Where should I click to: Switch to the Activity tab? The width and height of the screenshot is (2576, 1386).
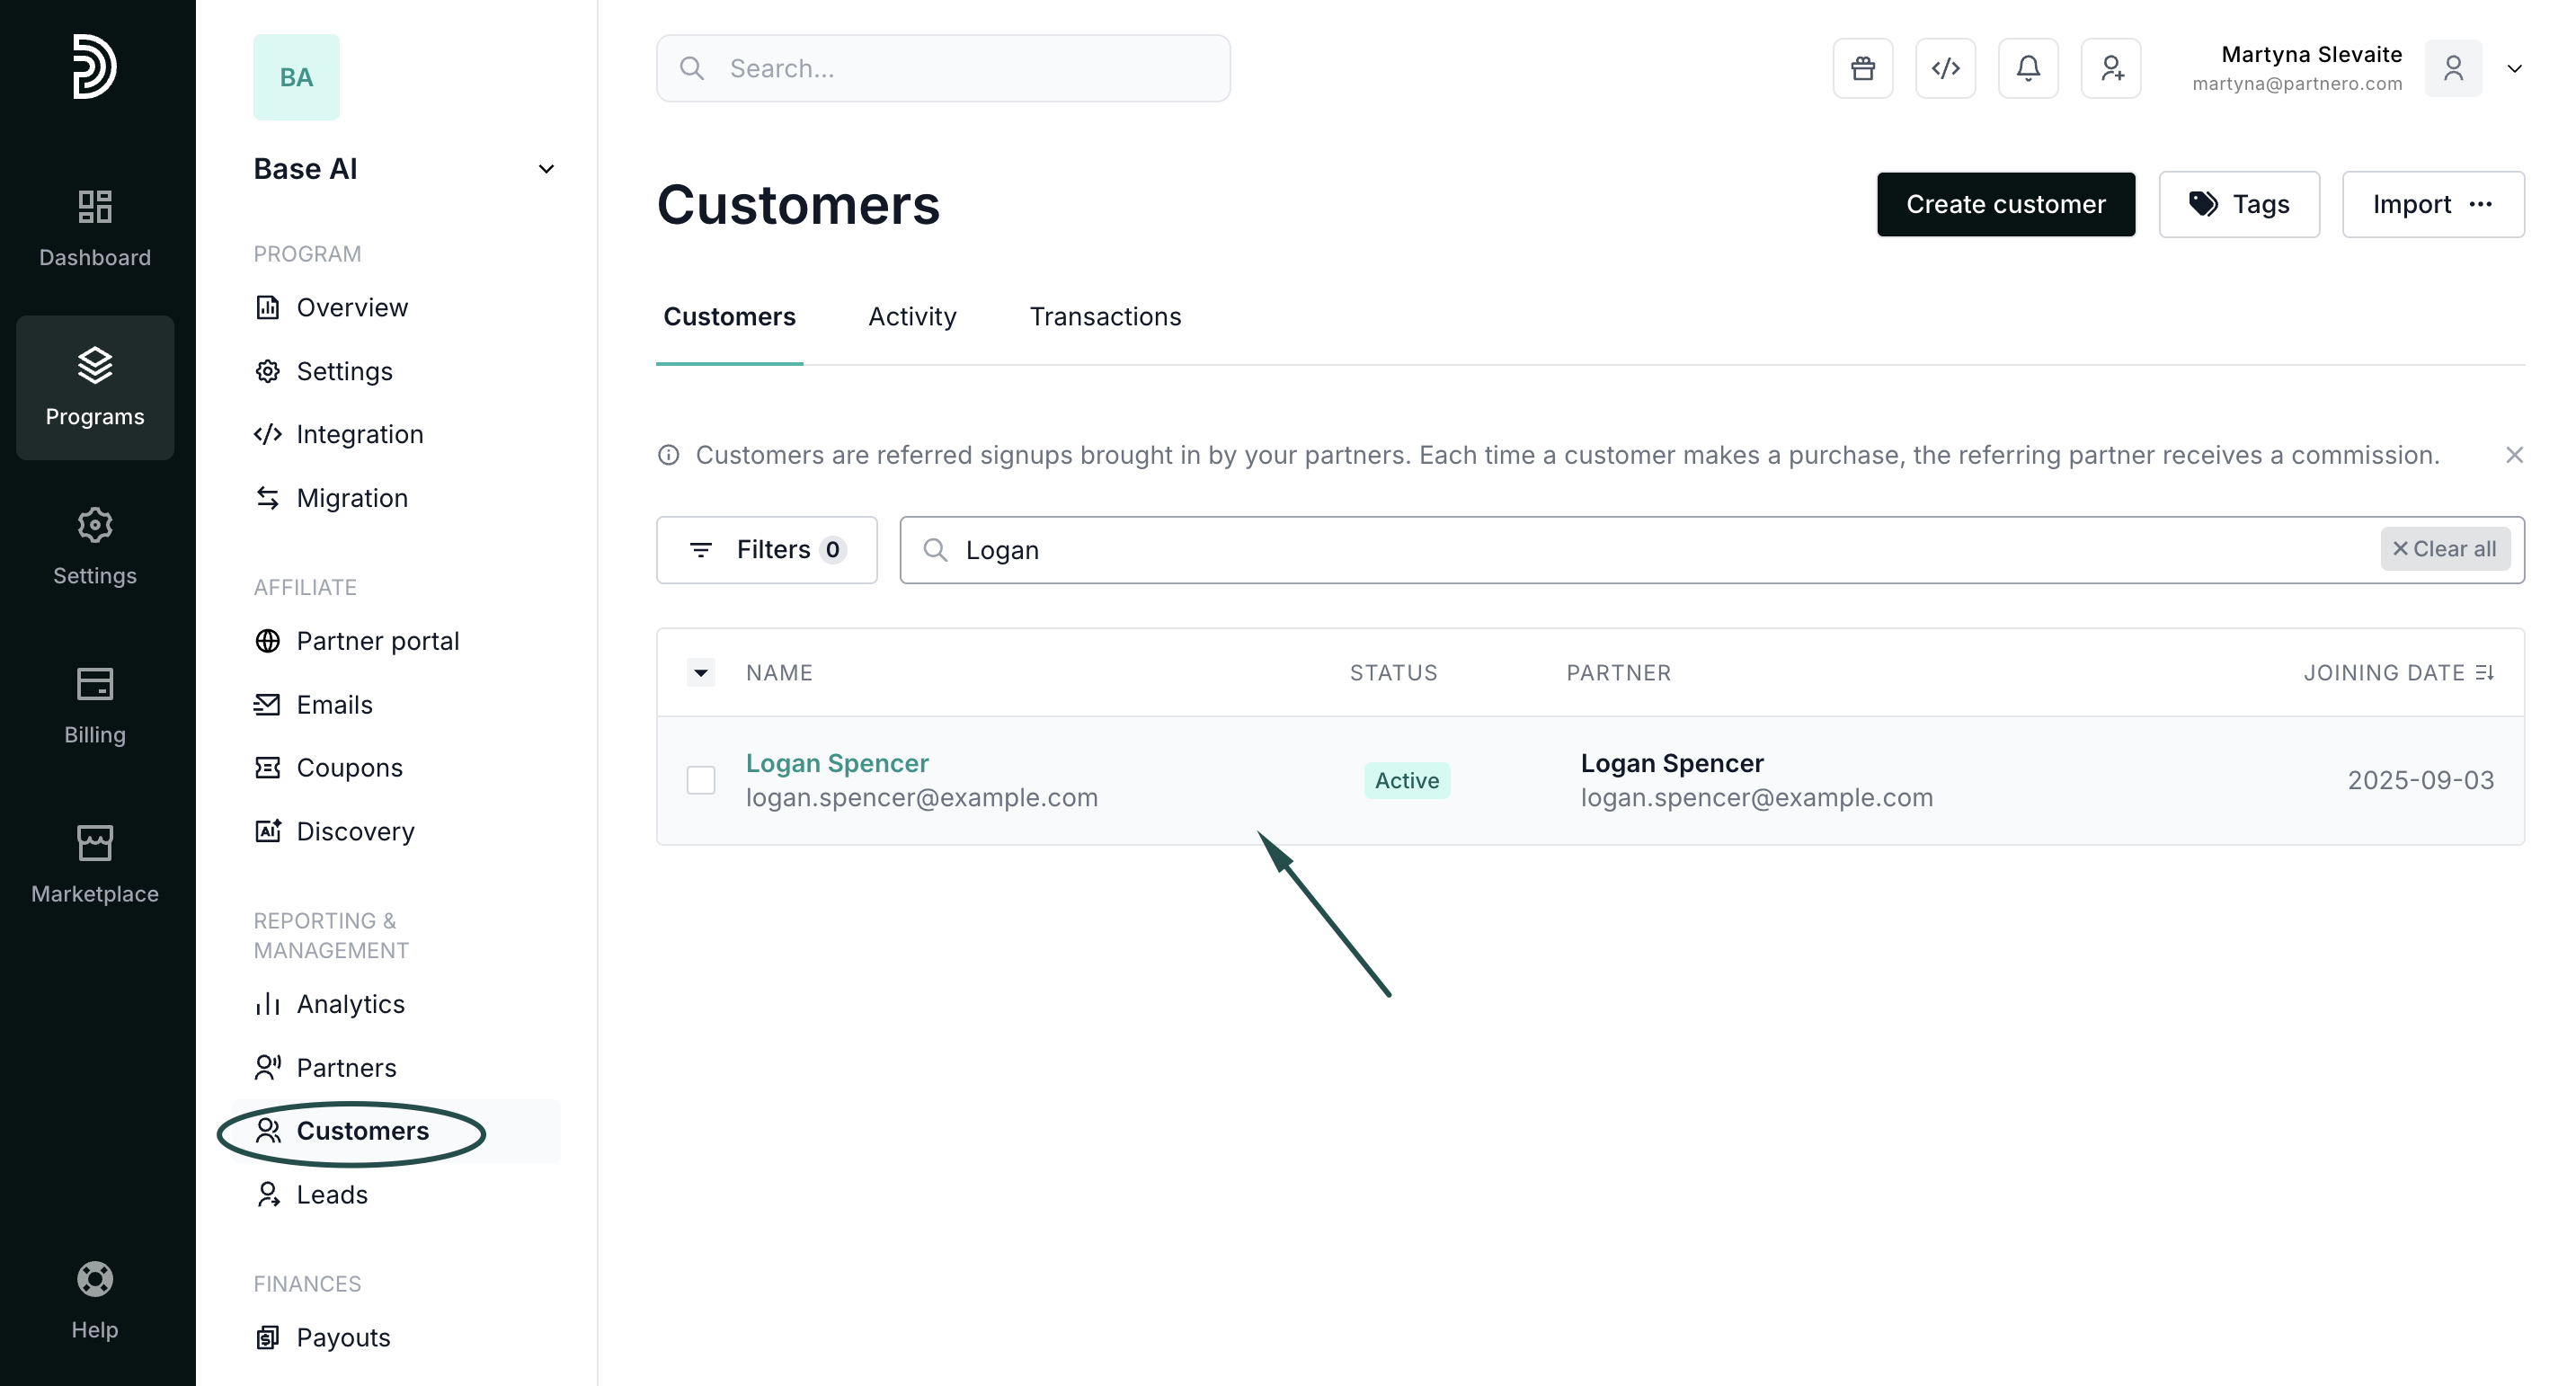pos(912,317)
